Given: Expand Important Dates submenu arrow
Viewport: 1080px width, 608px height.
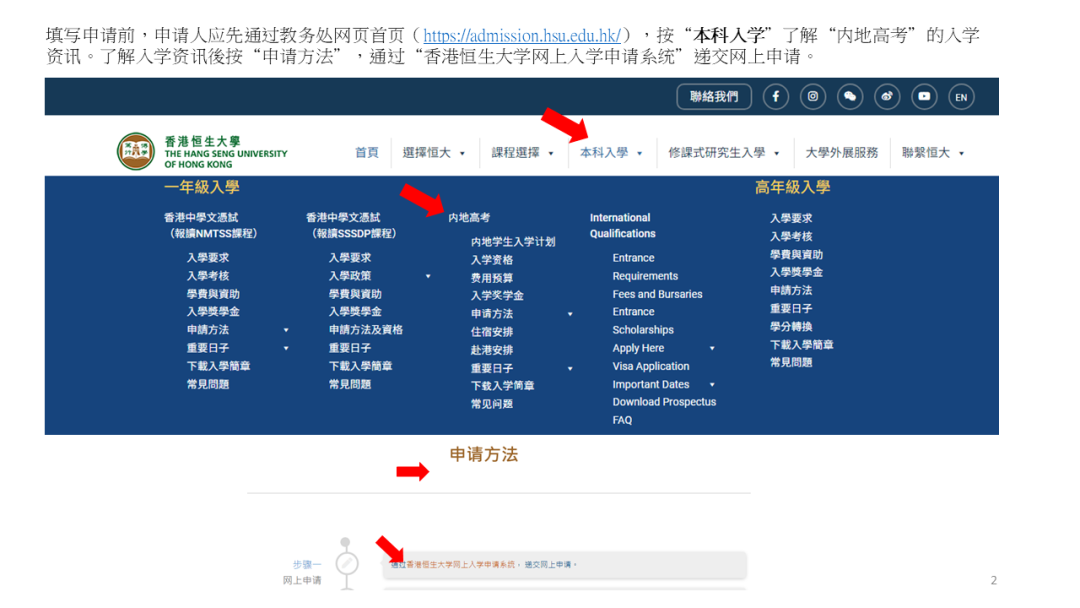Looking at the screenshot, I should click(712, 385).
